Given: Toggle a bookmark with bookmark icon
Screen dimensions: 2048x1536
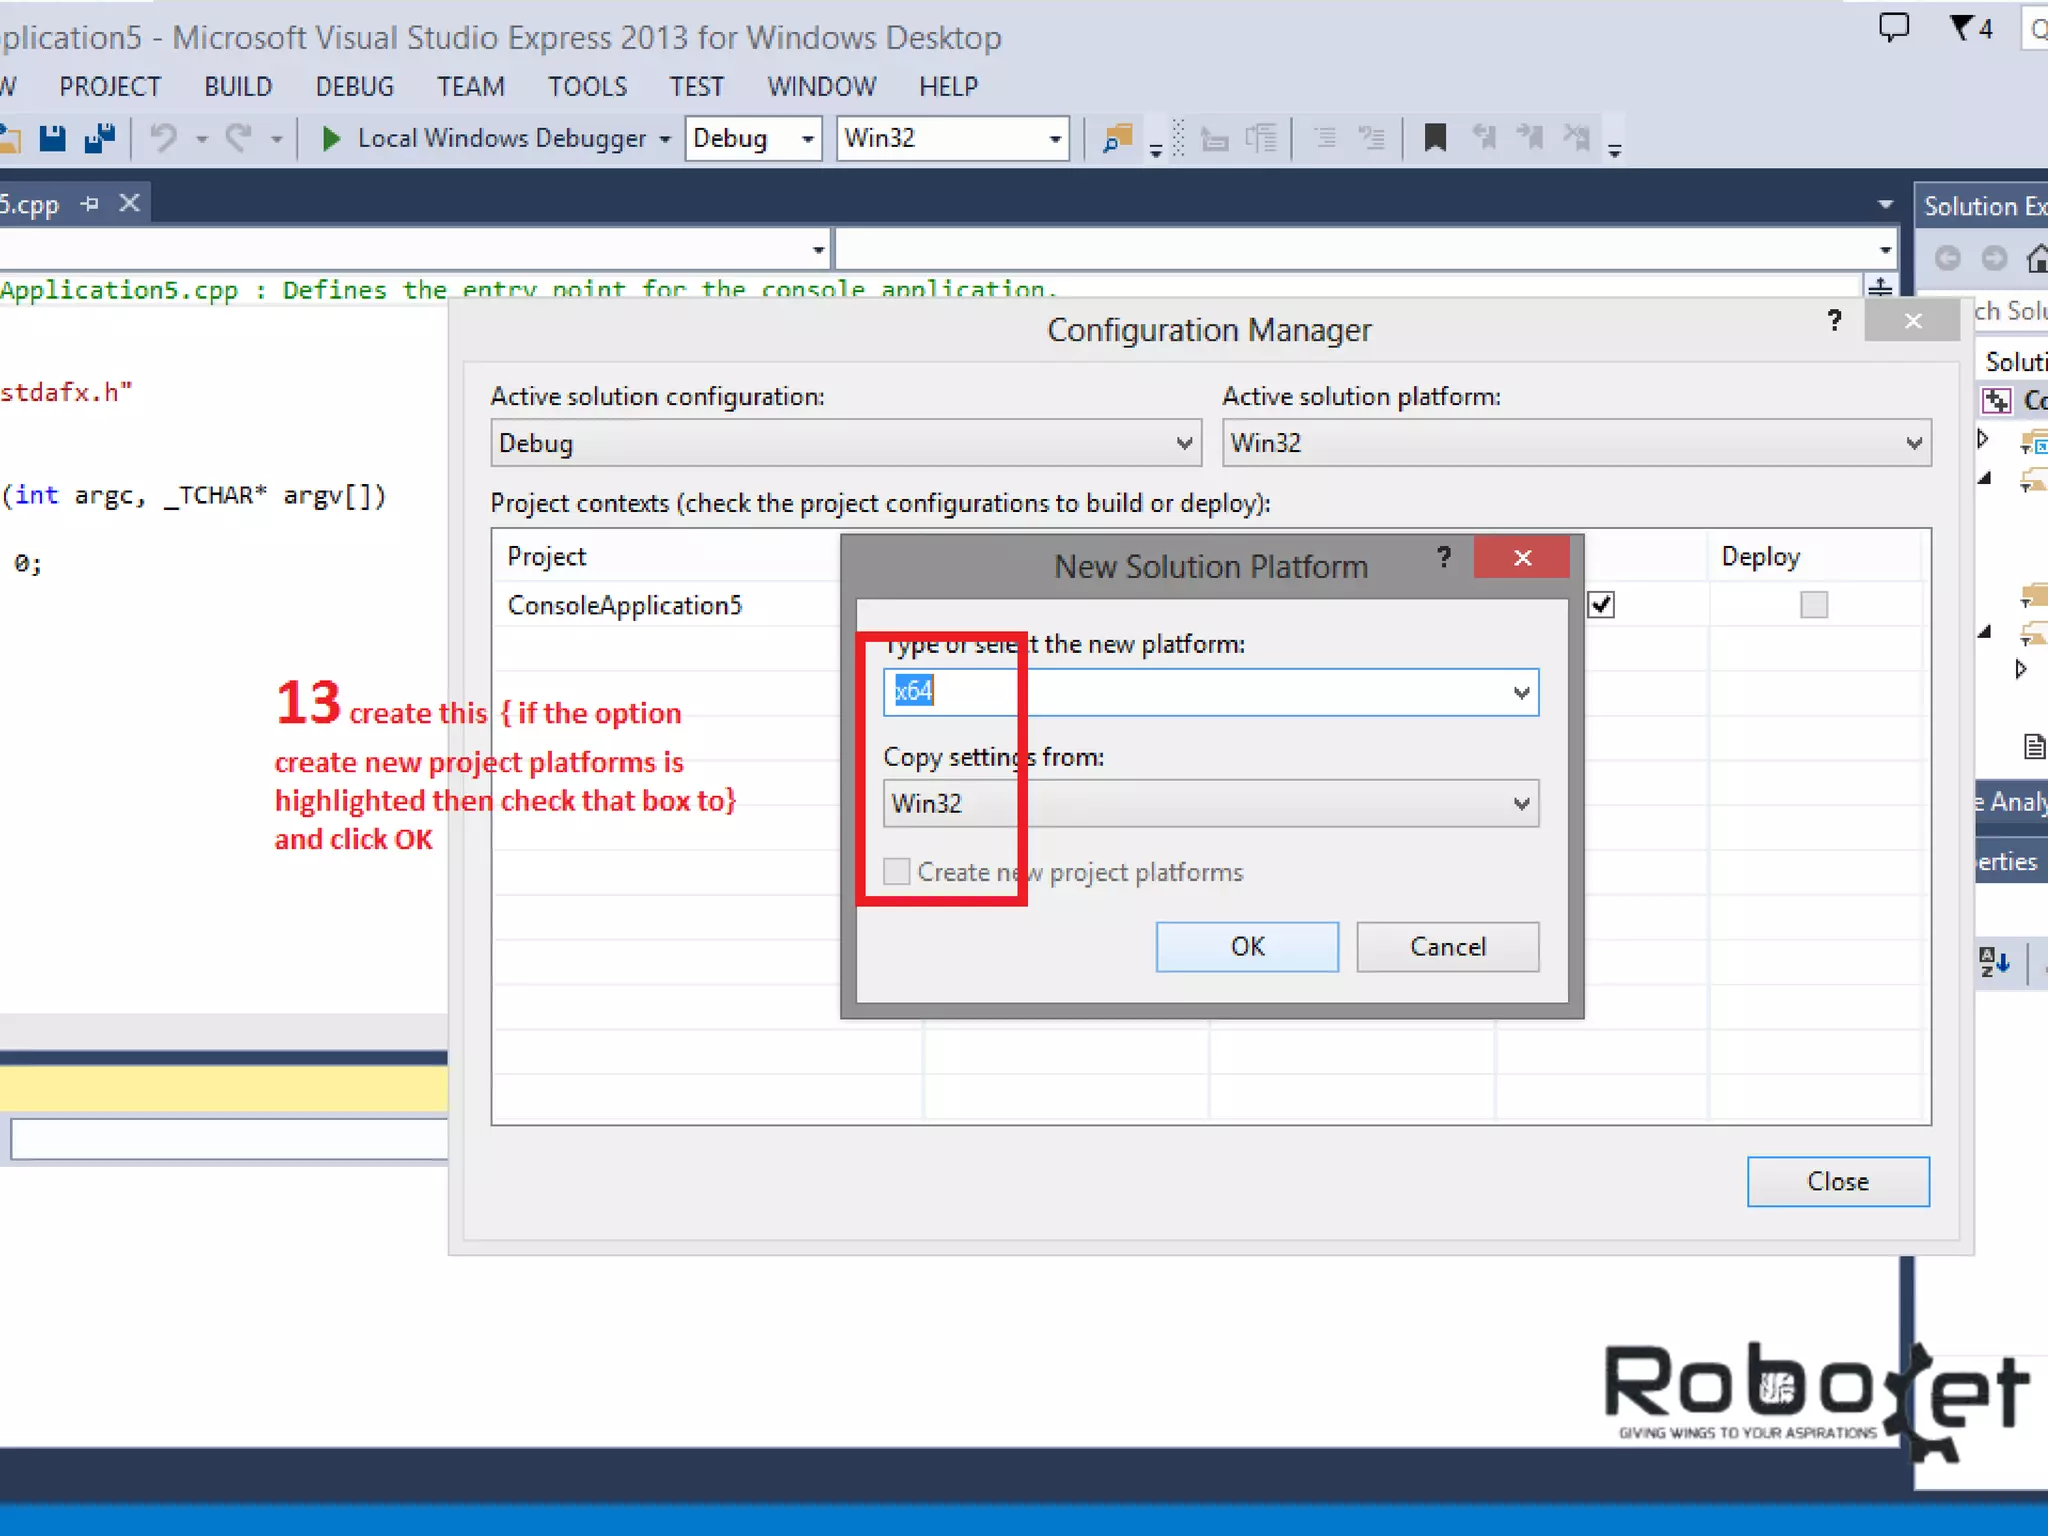Looking at the screenshot, I should coord(1435,138).
